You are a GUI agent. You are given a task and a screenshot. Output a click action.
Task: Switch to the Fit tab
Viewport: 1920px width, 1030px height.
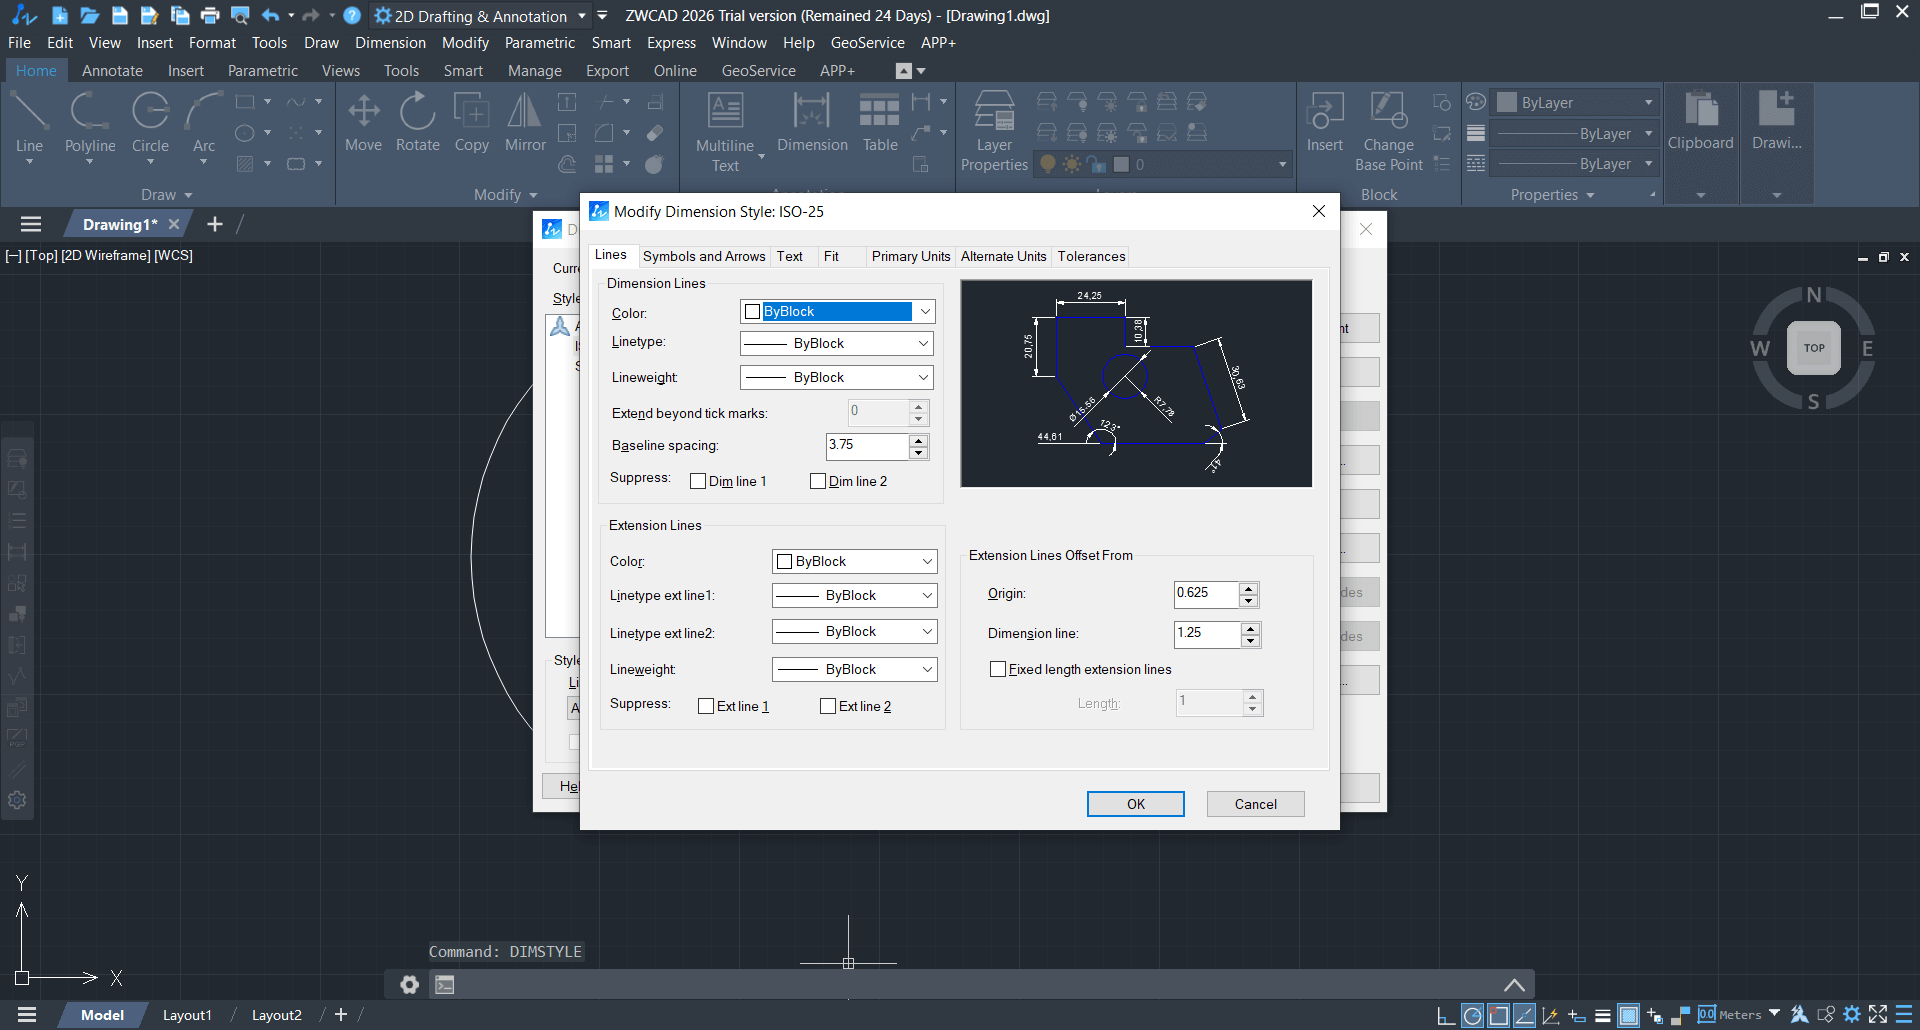coord(831,256)
